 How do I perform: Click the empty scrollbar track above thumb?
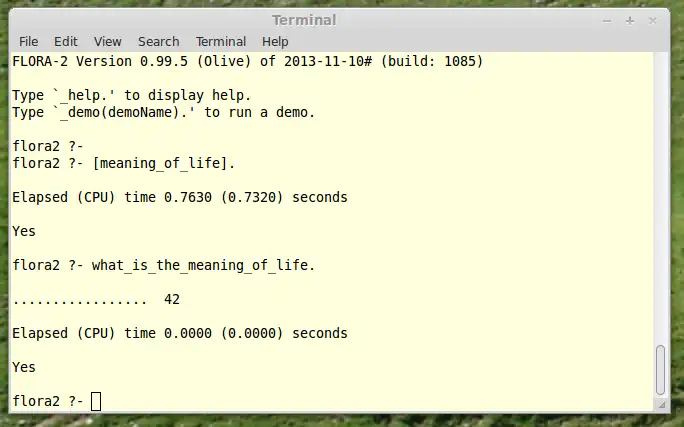point(659,200)
